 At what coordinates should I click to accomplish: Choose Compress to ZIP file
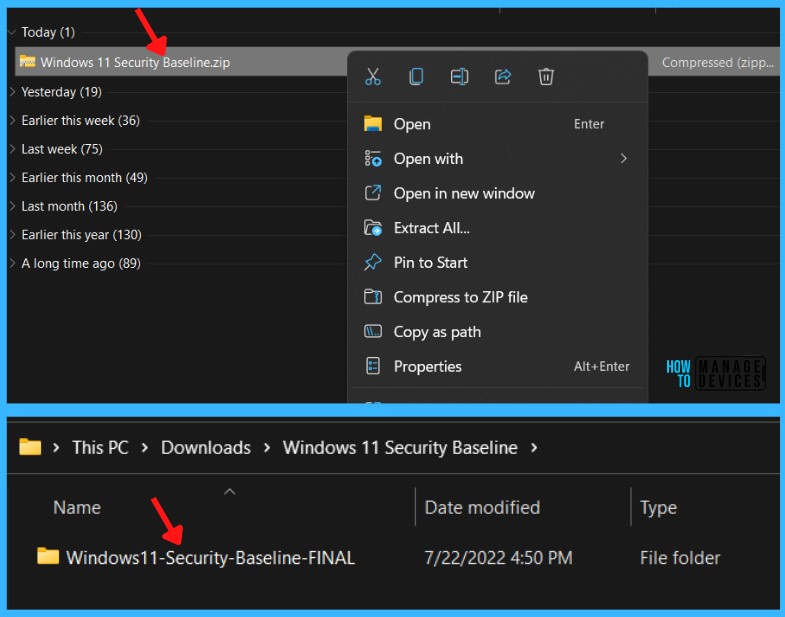tap(498, 297)
